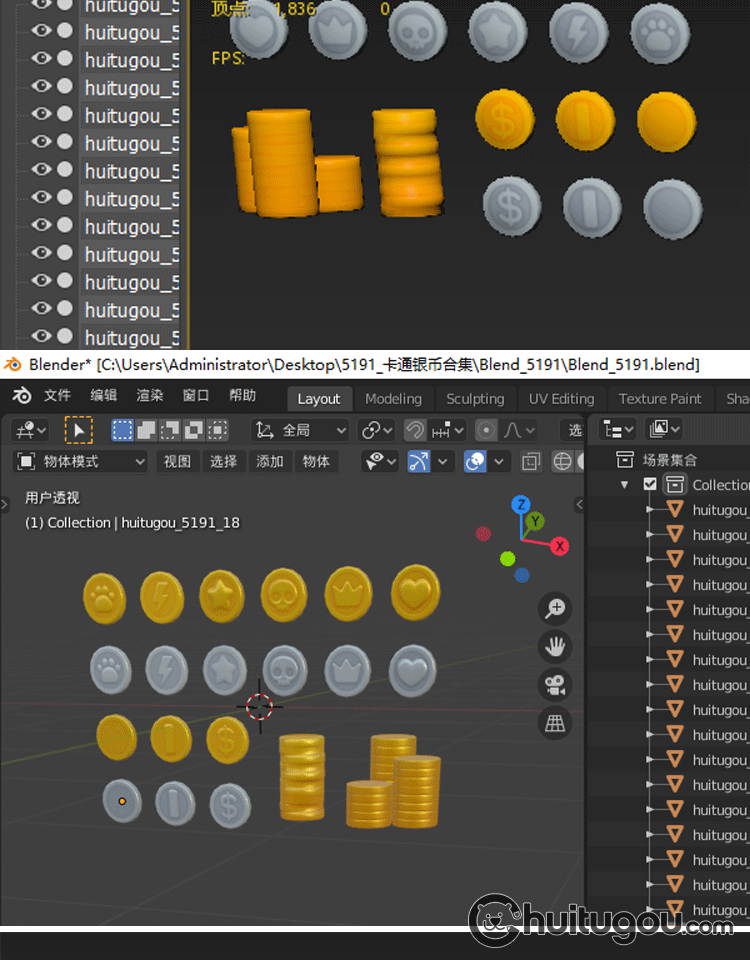Open the 文件 (File) menu
This screenshot has width=750, height=960.
click(58, 396)
